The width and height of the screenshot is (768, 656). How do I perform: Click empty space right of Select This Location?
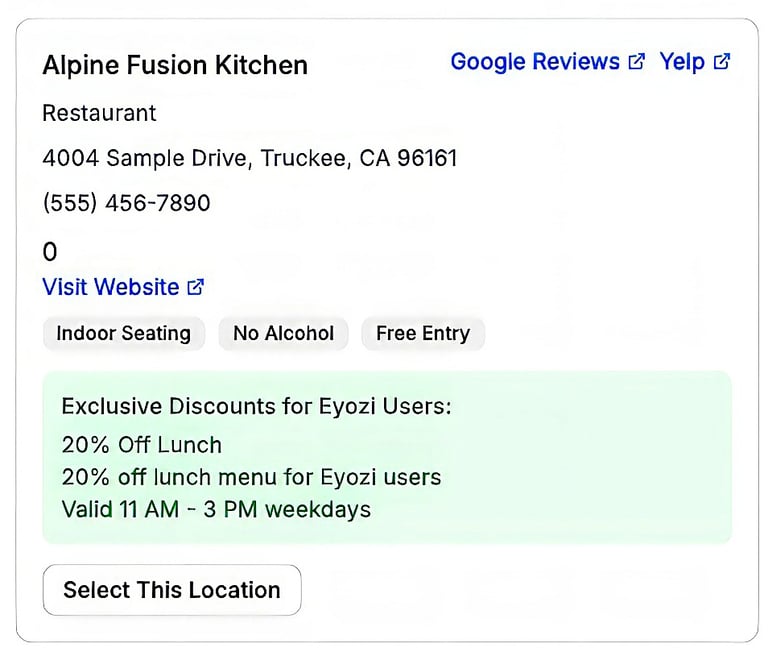[x=520, y=590]
